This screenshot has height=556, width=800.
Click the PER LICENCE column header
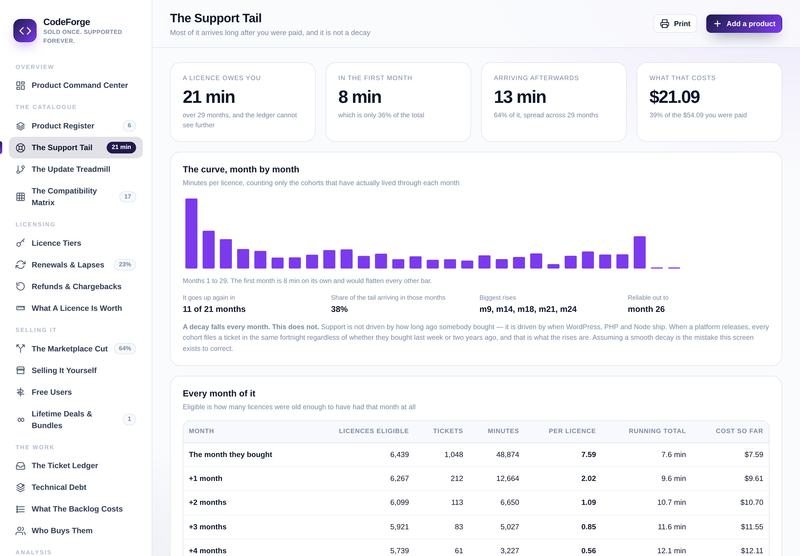point(572,431)
